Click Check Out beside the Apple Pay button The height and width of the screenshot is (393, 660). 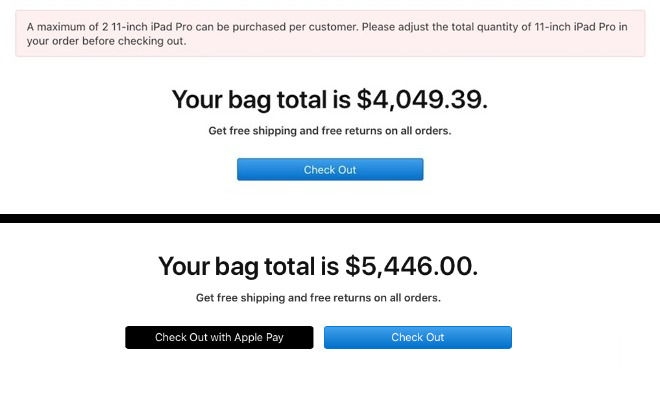[x=418, y=337]
